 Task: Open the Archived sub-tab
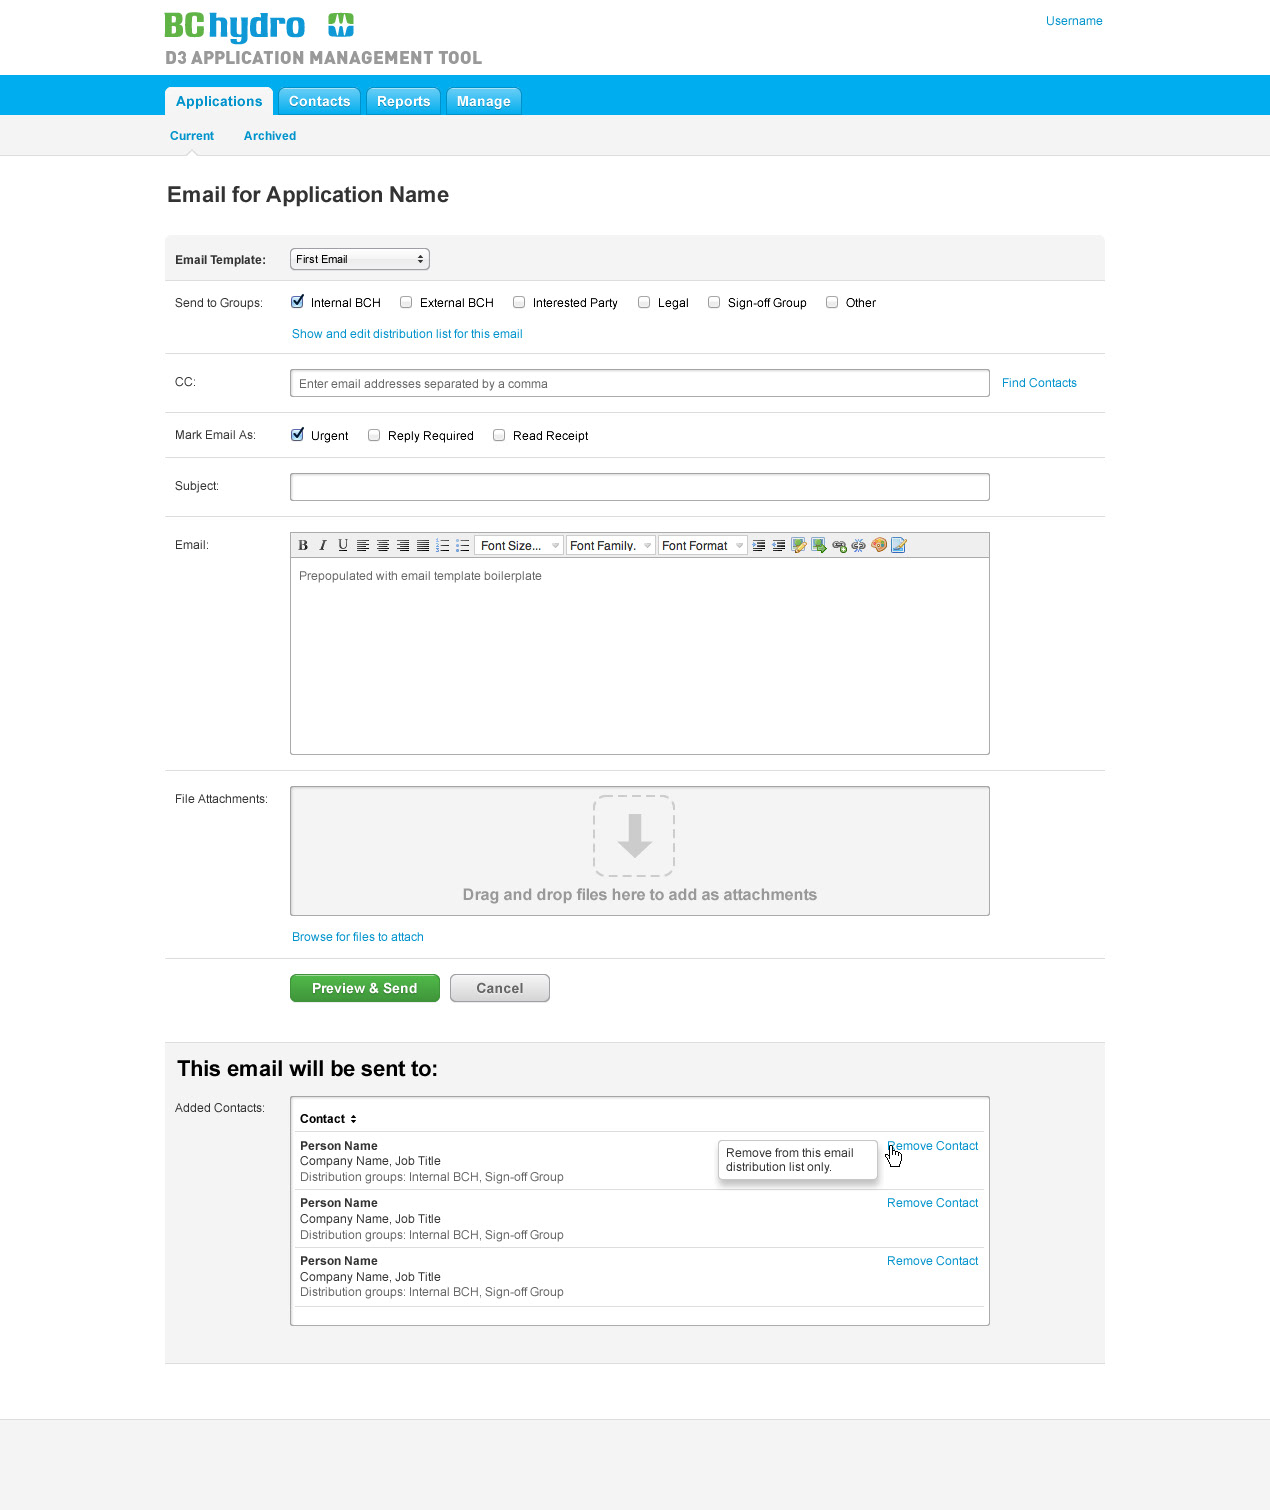[270, 136]
